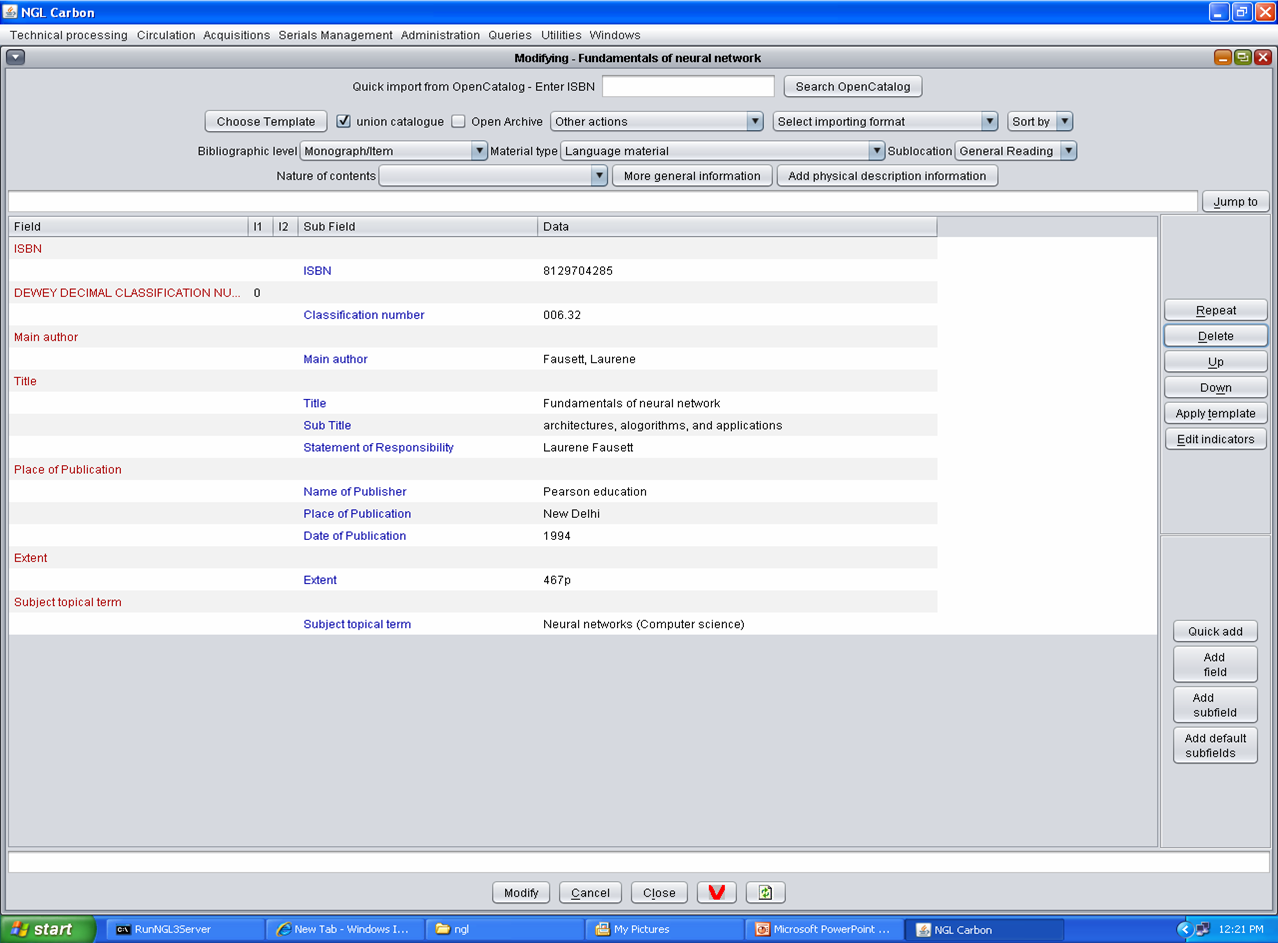Click the green refresh page icon button
Viewport: 1278px width, 943px height.
click(x=765, y=892)
